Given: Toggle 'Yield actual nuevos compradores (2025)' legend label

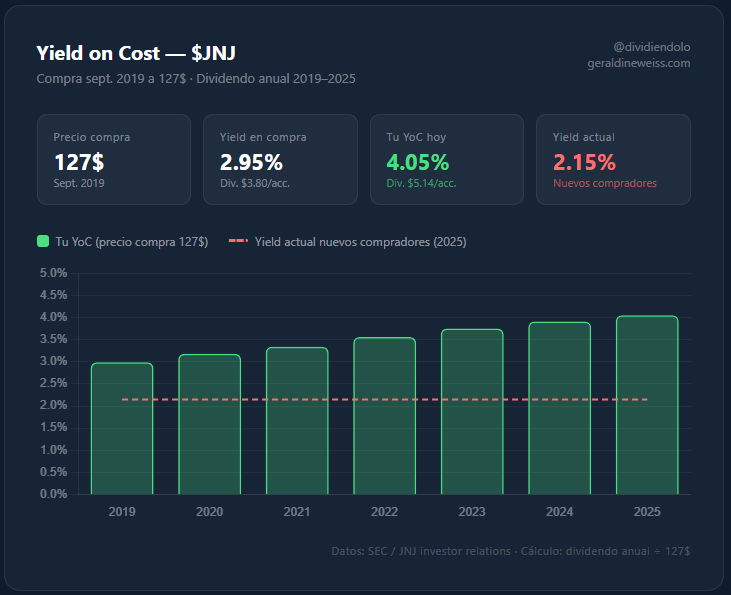Looking at the screenshot, I should 360,242.
